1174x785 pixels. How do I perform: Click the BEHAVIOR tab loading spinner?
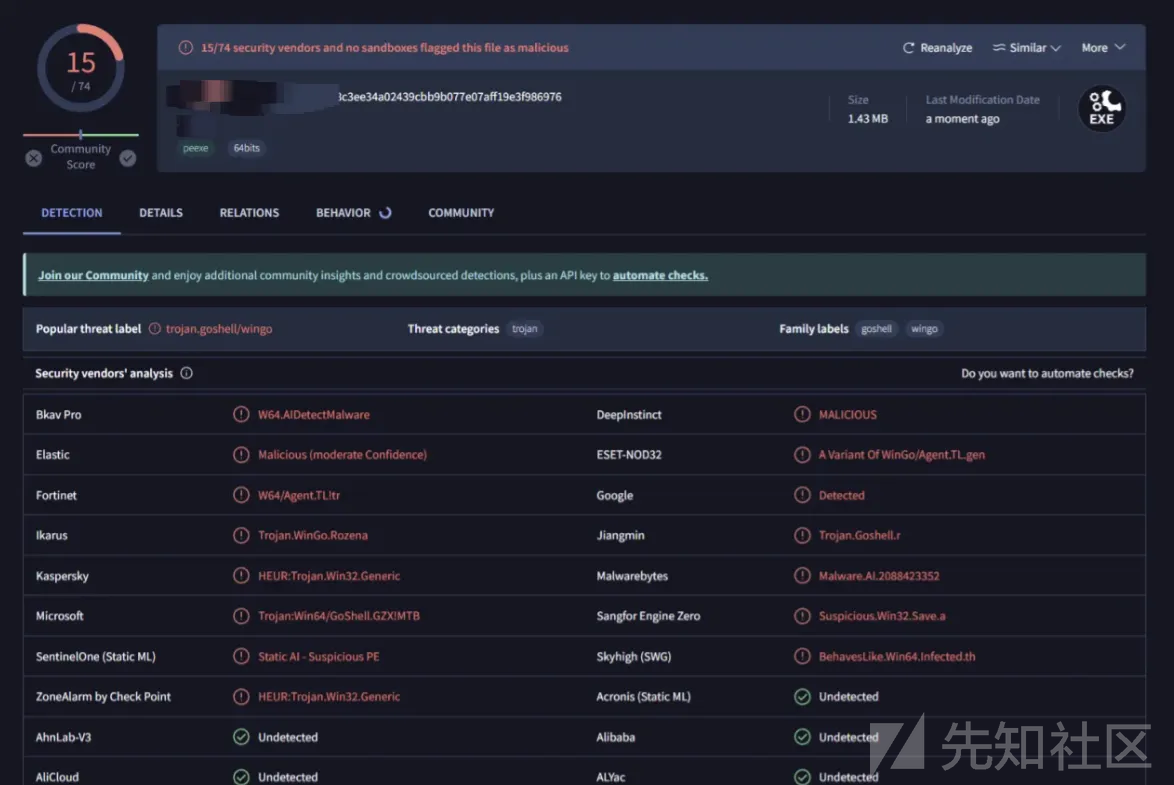(386, 213)
